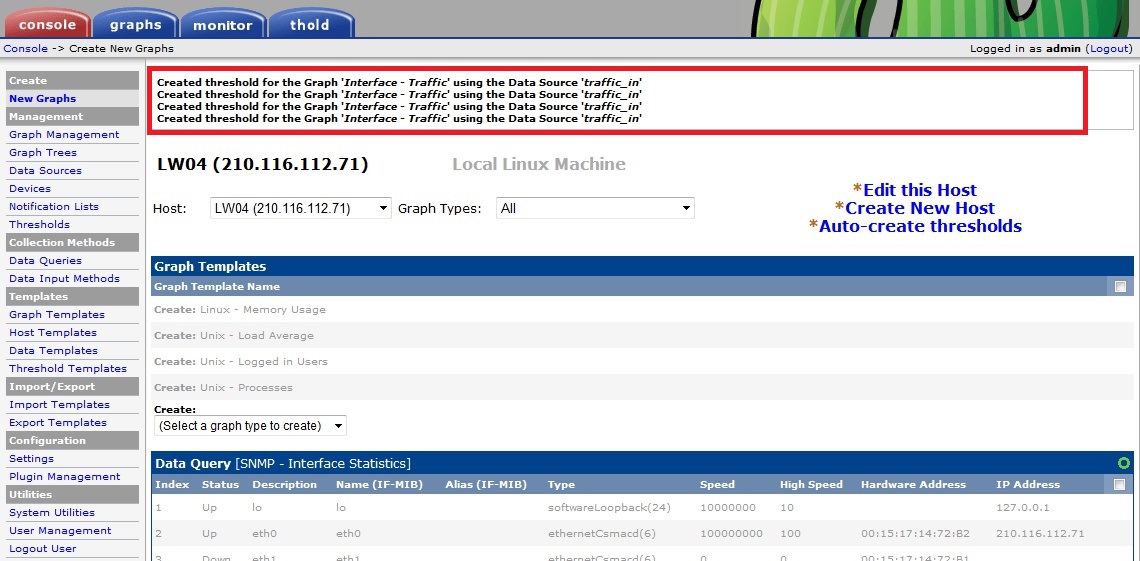The height and width of the screenshot is (561, 1140).
Task: Click the softwareLoopback(24) type cell
Action: [x=609, y=507]
